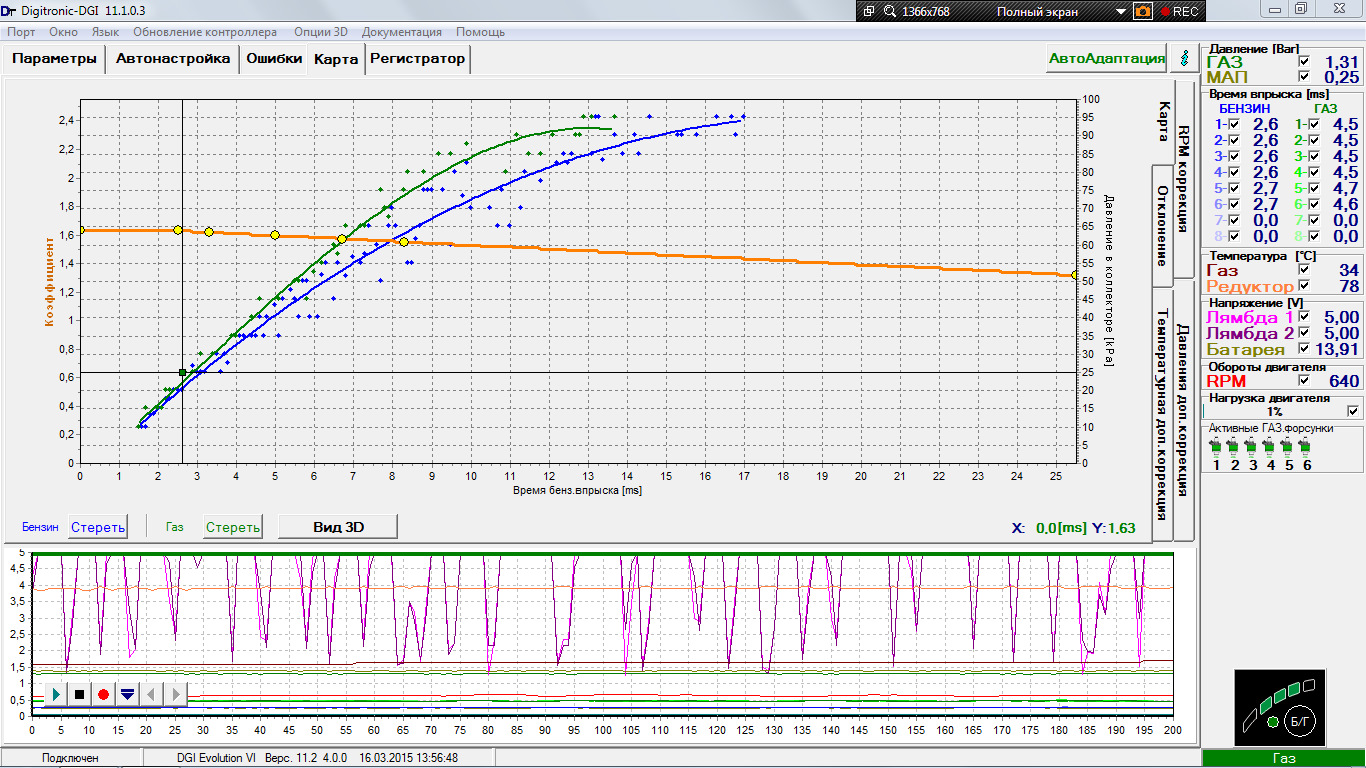Click the magnifier icon in recorder bar
1366x768 pixels.
coord(888,11)
